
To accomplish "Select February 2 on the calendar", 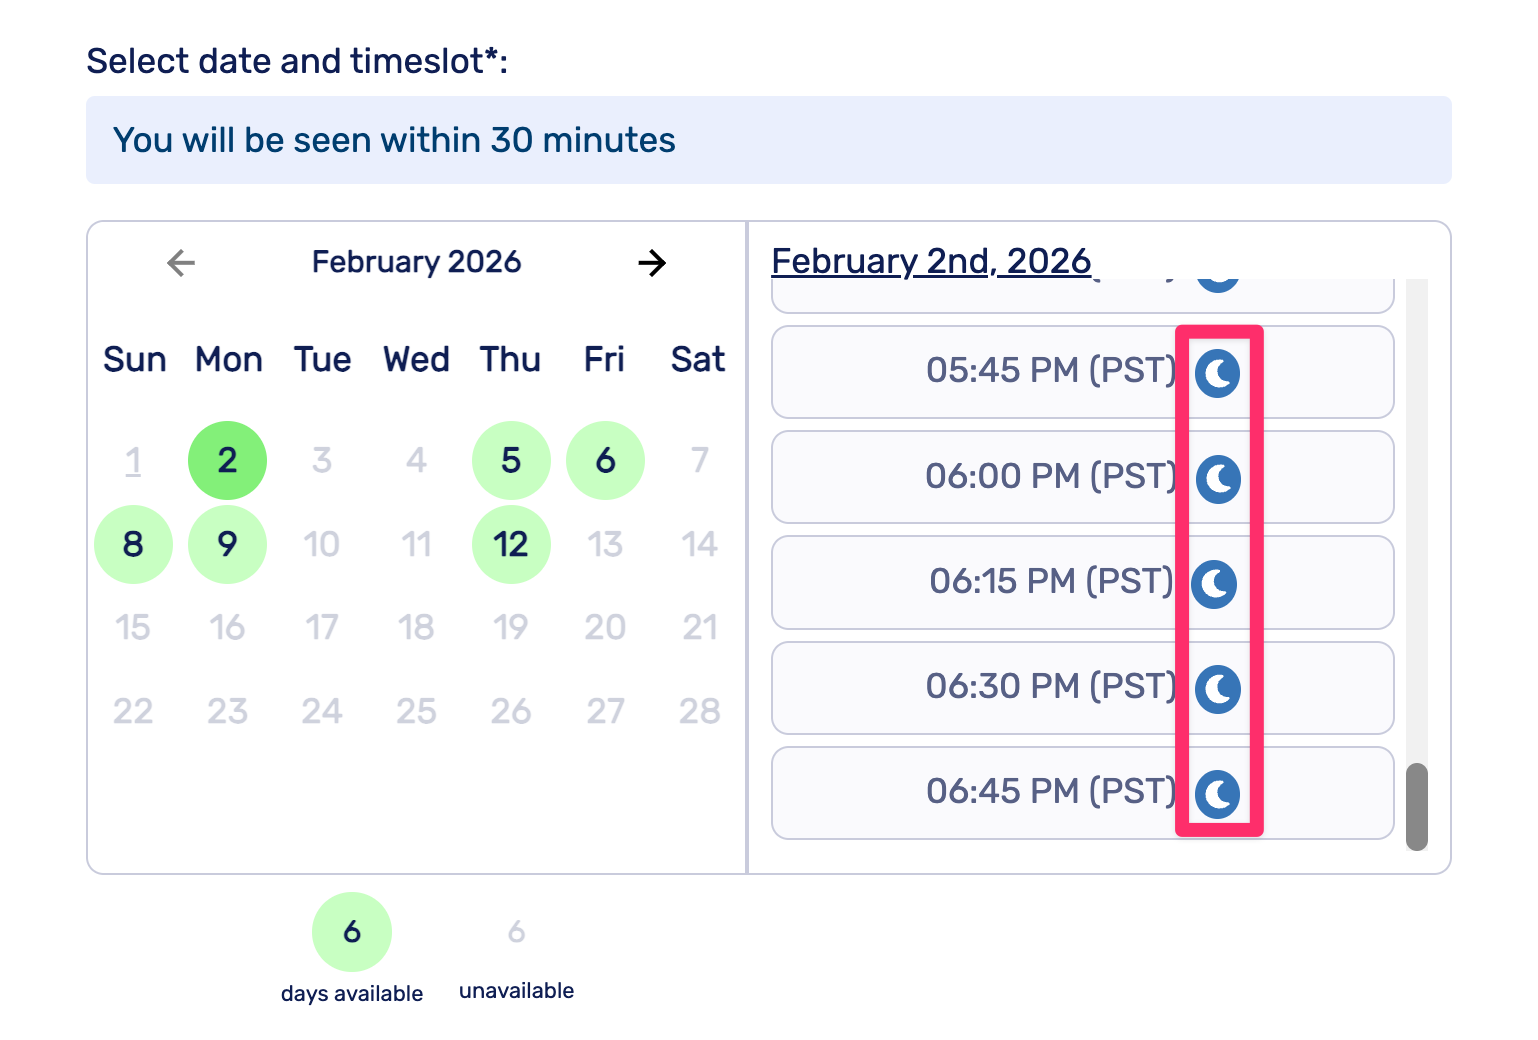I will pos(228,460).
